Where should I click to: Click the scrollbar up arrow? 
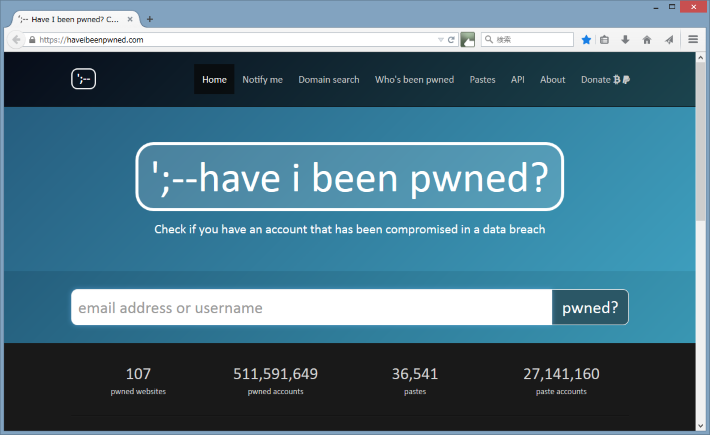[700, 57]
